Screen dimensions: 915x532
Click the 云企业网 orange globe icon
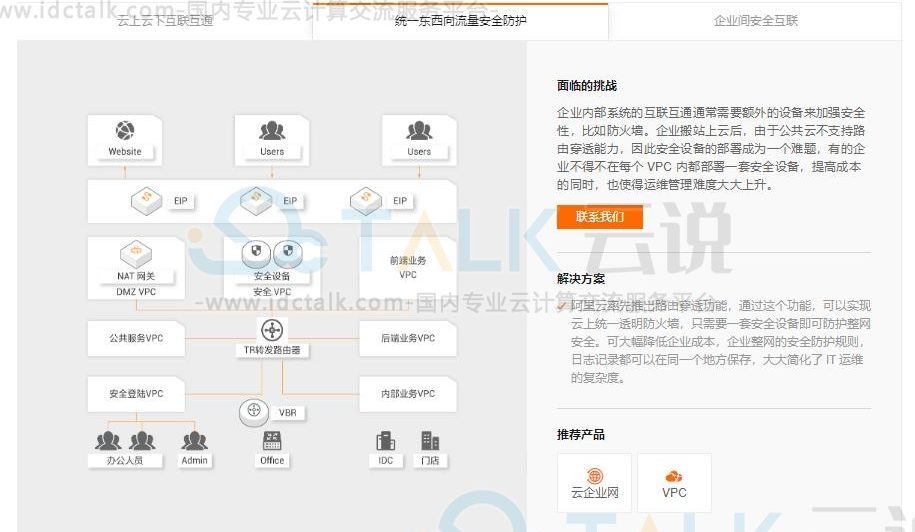tap(594, 476)
